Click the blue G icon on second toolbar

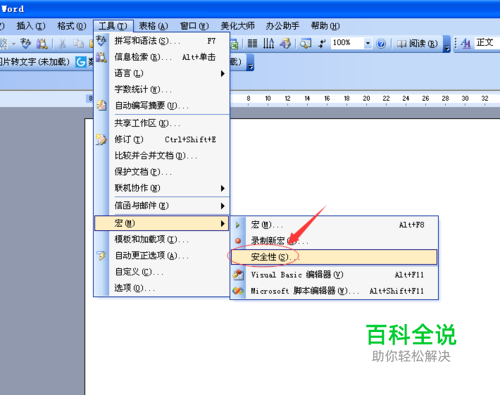point(80,62)
